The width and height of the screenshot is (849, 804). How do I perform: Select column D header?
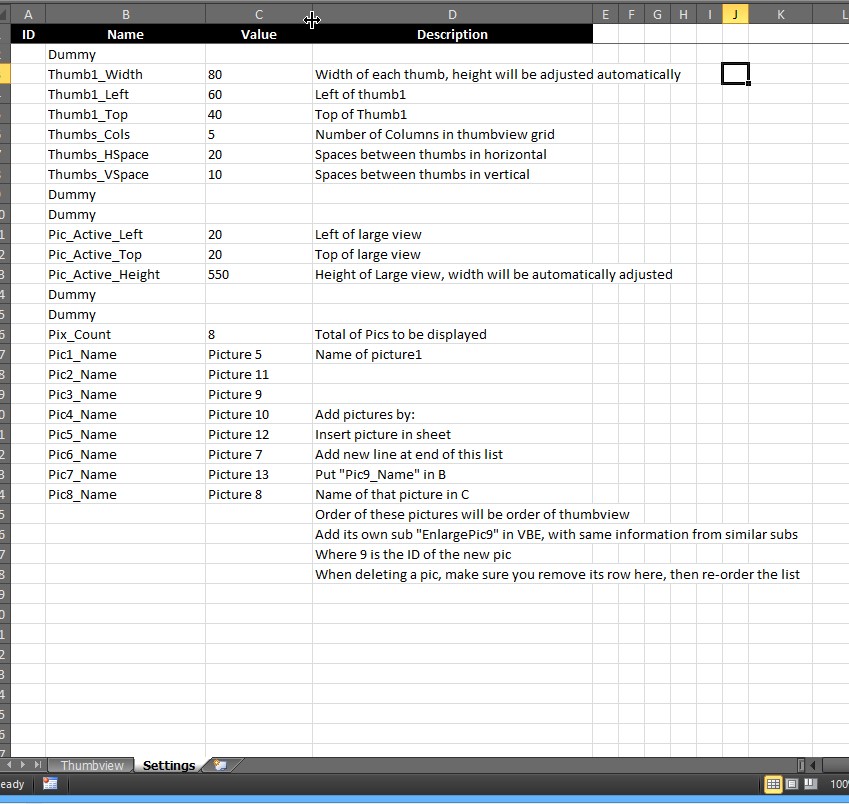point(452,15)
